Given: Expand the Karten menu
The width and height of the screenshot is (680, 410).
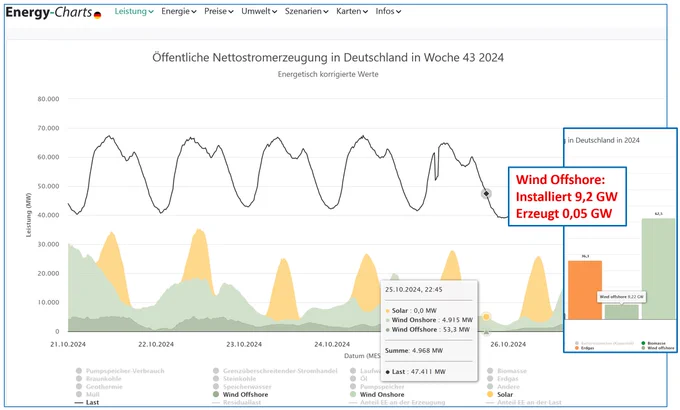Looking at the screenshot, I should (352, 11).
